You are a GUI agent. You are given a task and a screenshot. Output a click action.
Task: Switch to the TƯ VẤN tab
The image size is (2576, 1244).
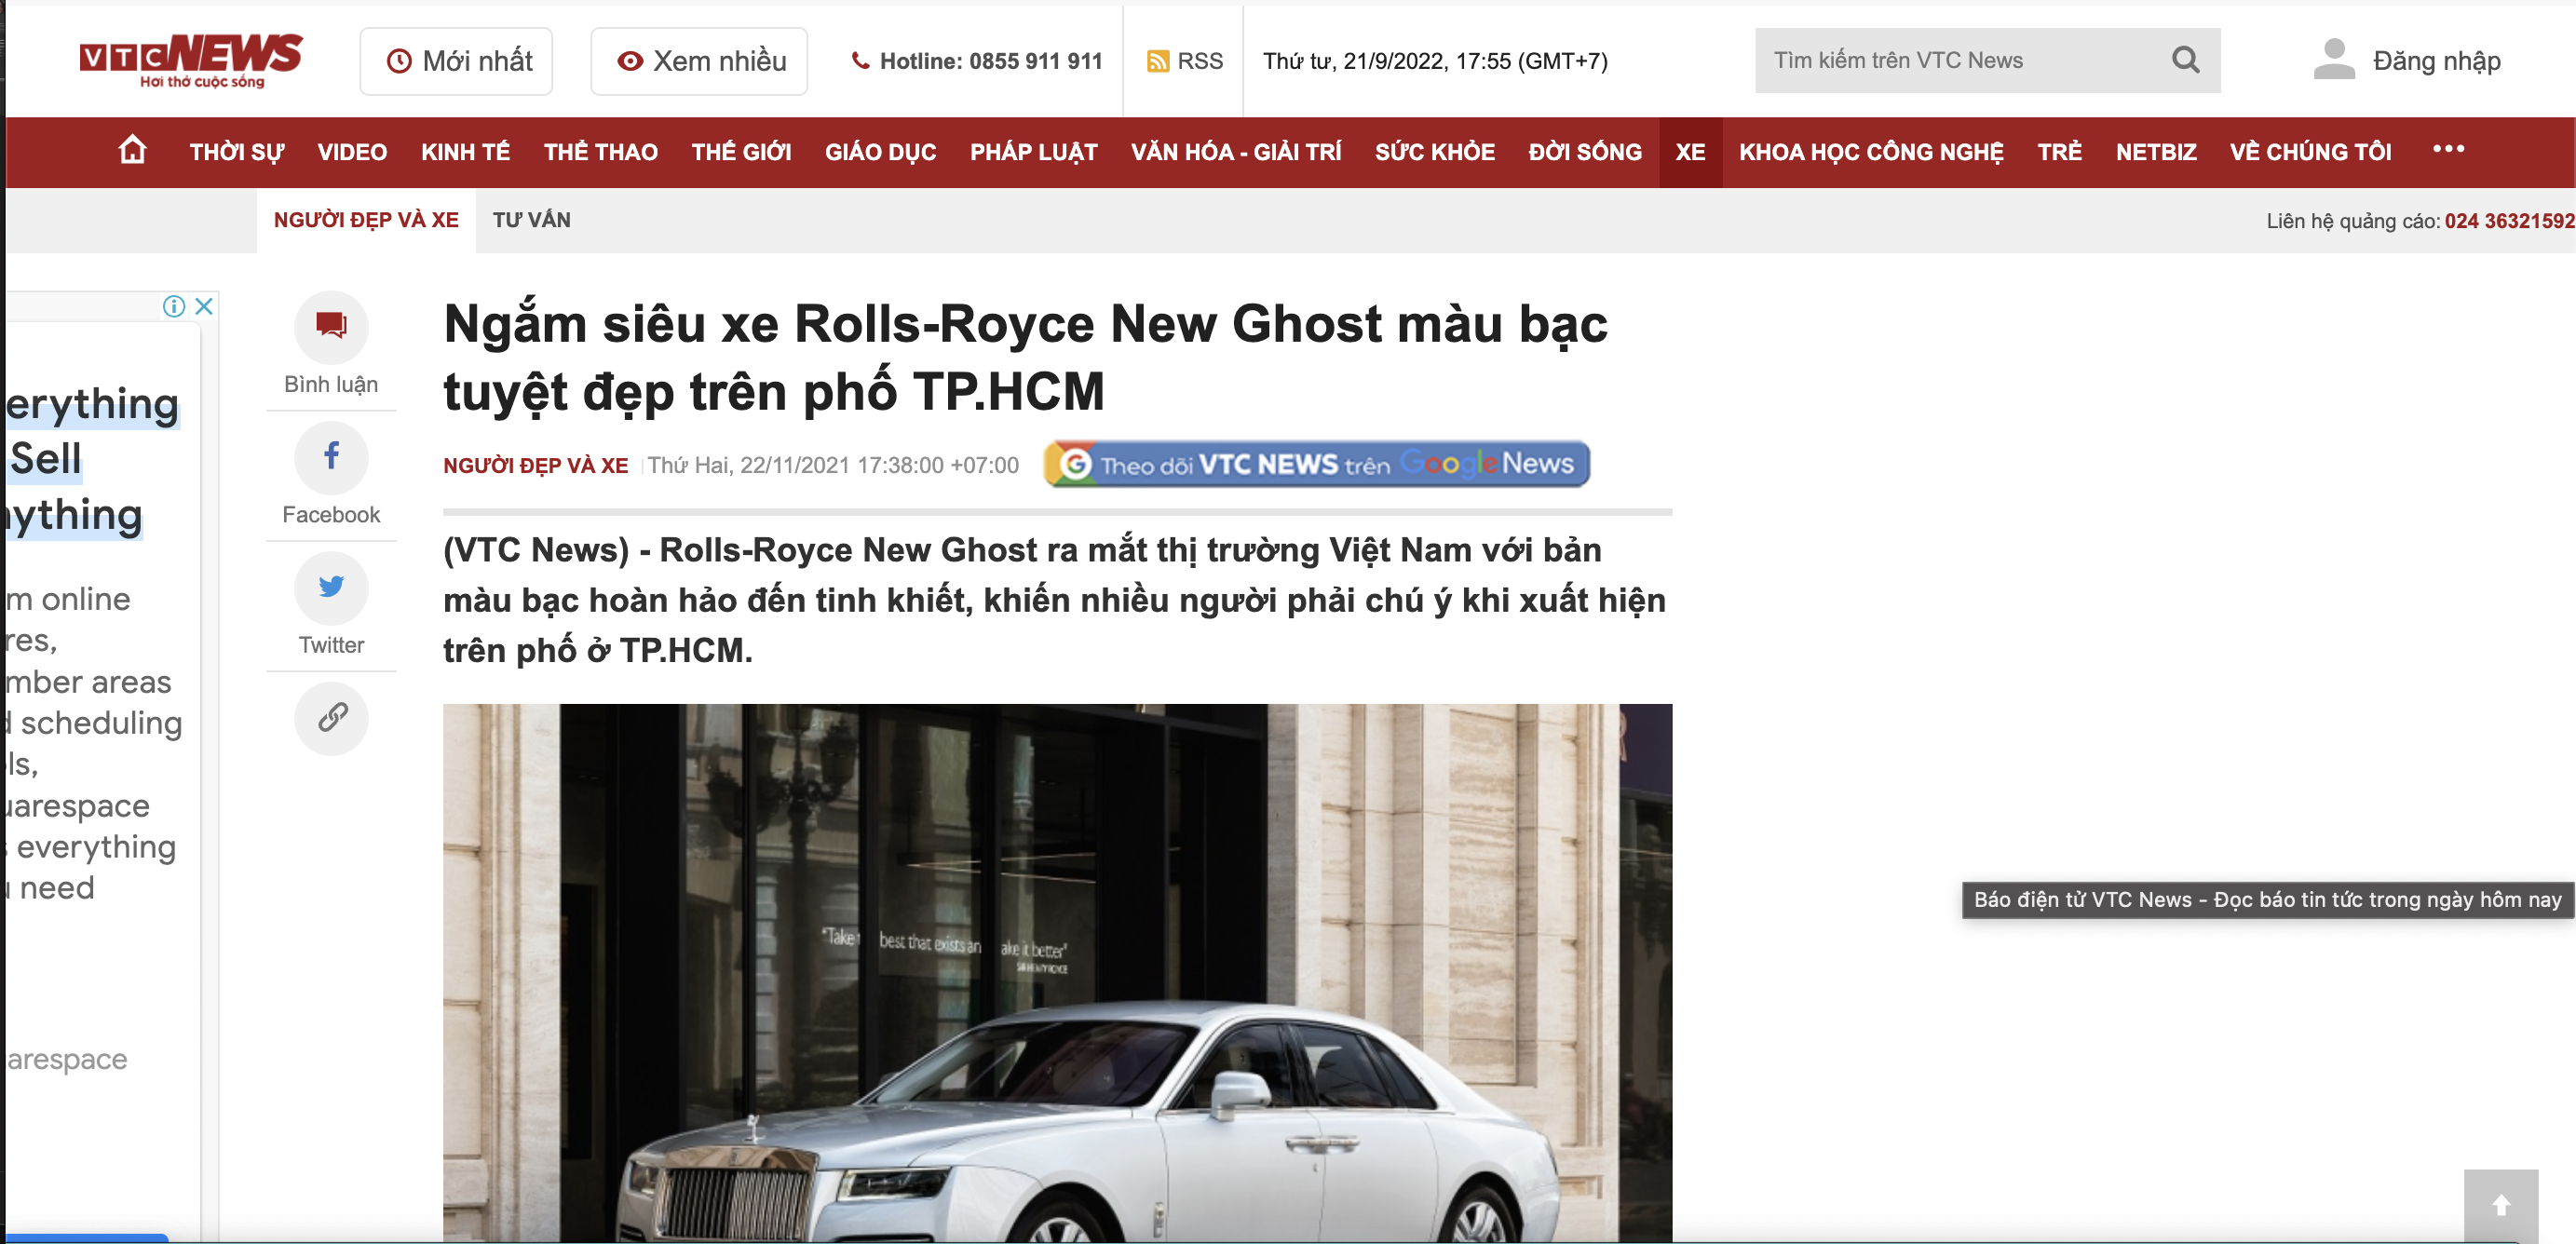coord(531,220)
